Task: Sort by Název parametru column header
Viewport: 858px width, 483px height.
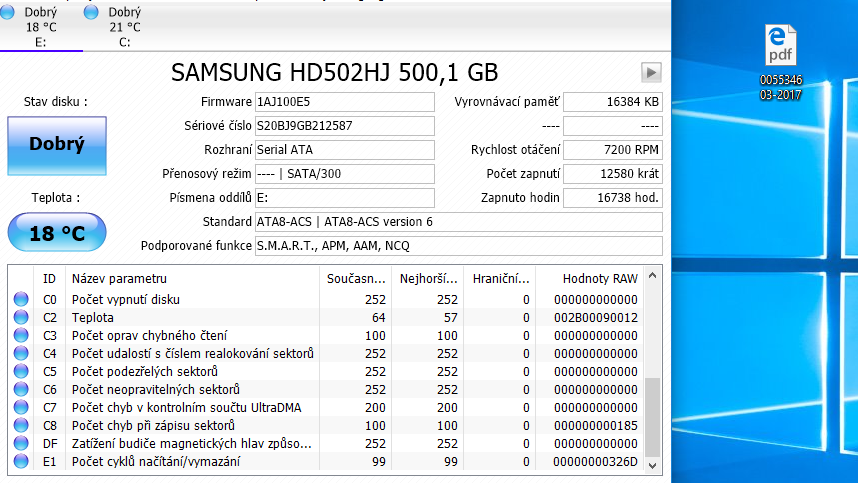Action: click(x=192, y=278)
